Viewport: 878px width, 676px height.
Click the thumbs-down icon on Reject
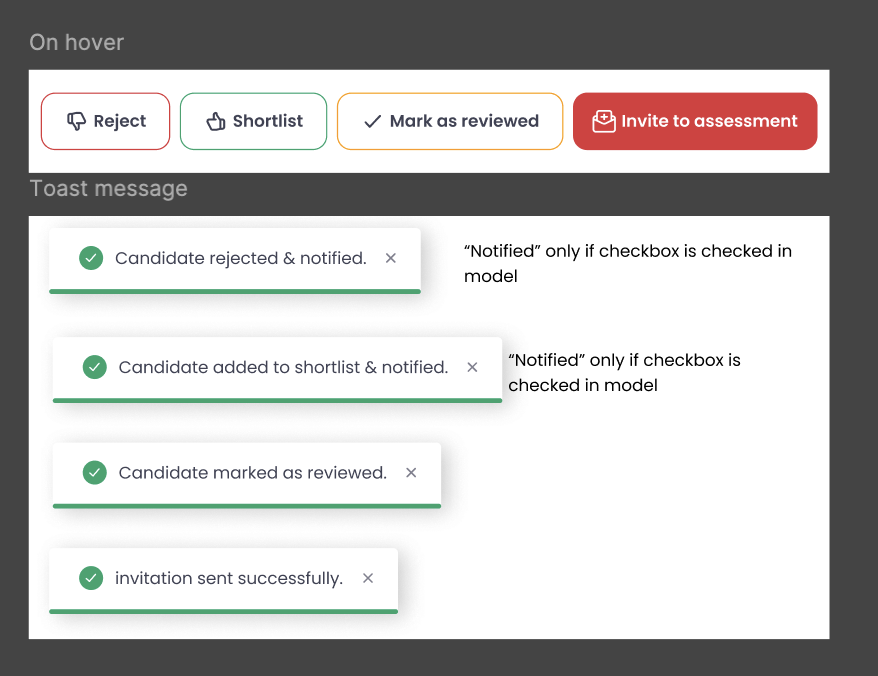click(x=76, y=121)
